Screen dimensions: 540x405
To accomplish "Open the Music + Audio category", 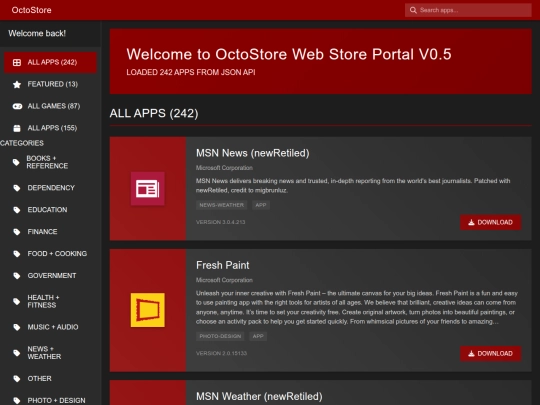I will [50, 327].
